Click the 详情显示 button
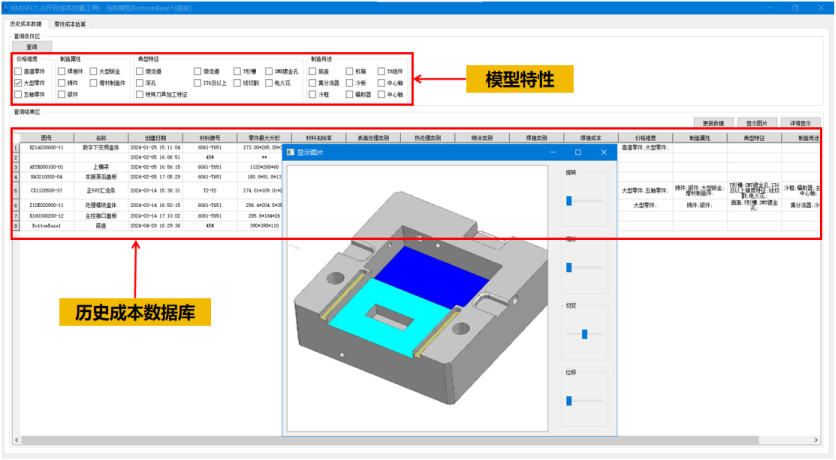The height and width of the screenshot is (460, 836). [797, 122]
